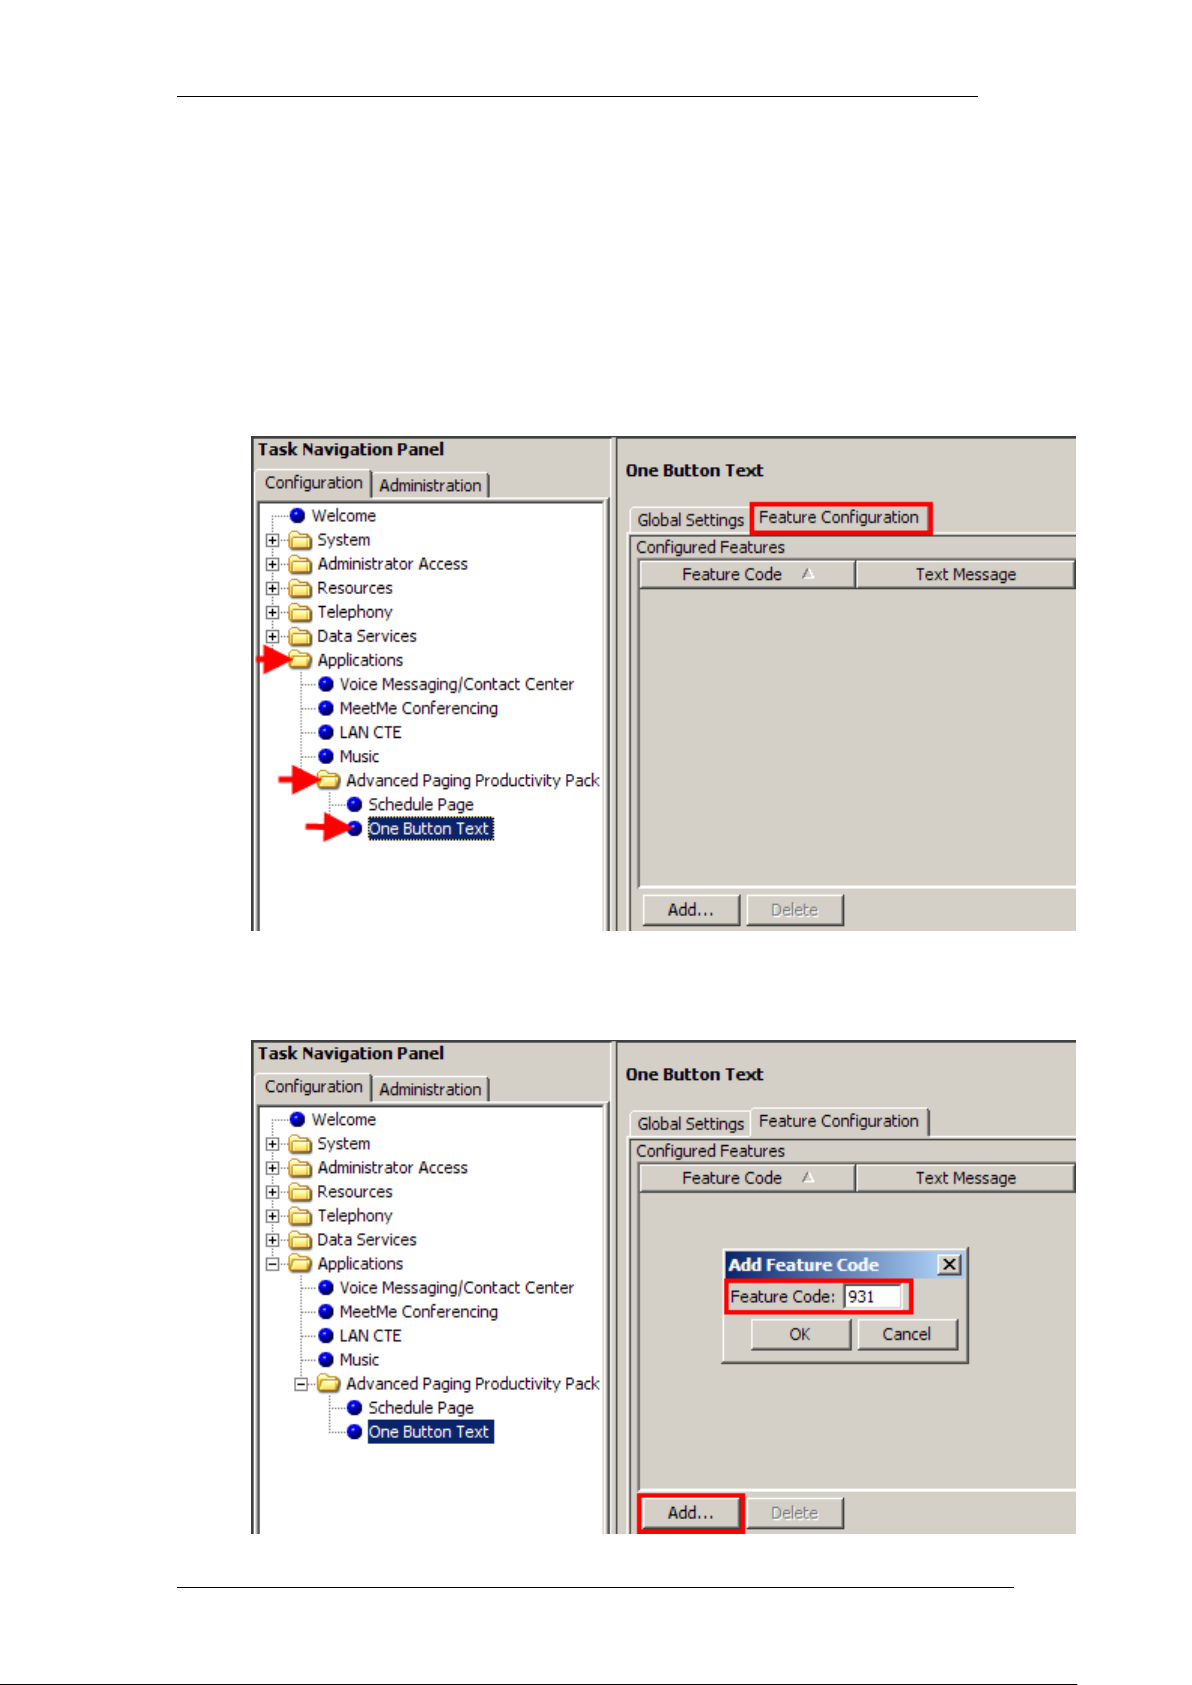Click System folder icon in upper screenshot

[x=300, y=540]
